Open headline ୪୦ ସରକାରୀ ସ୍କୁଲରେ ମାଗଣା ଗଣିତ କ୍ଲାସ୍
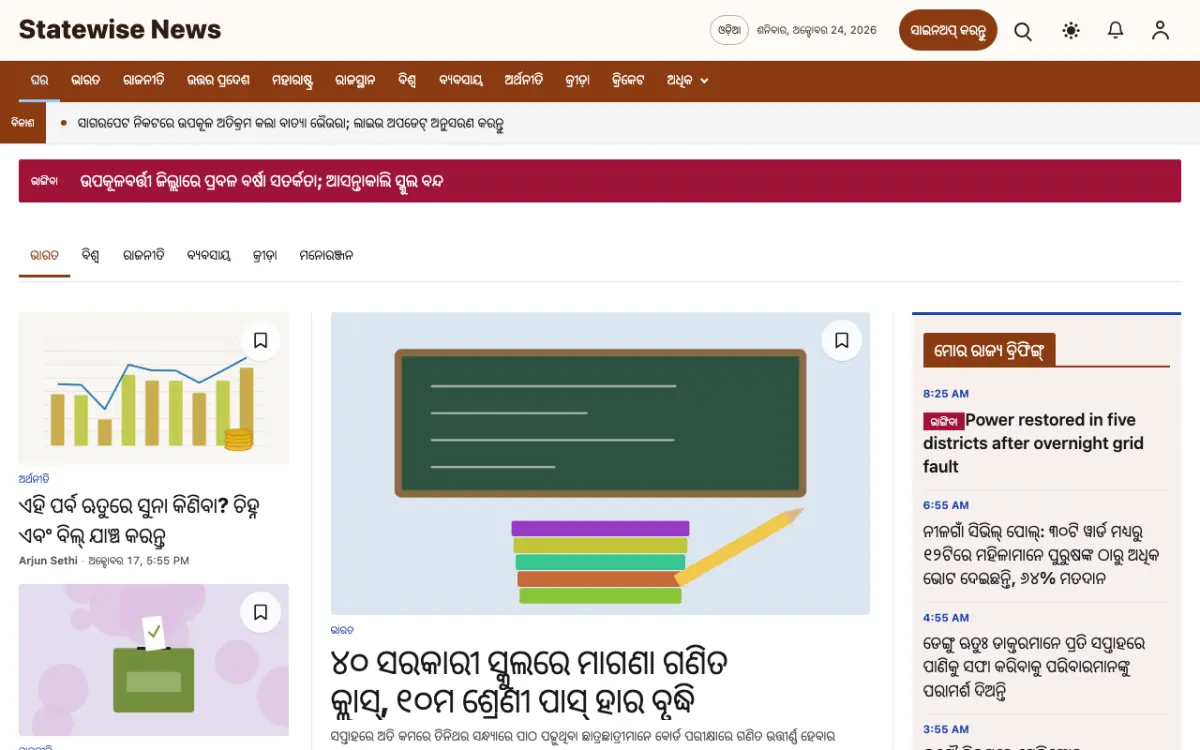1200x750 pixels. (530, 680)
